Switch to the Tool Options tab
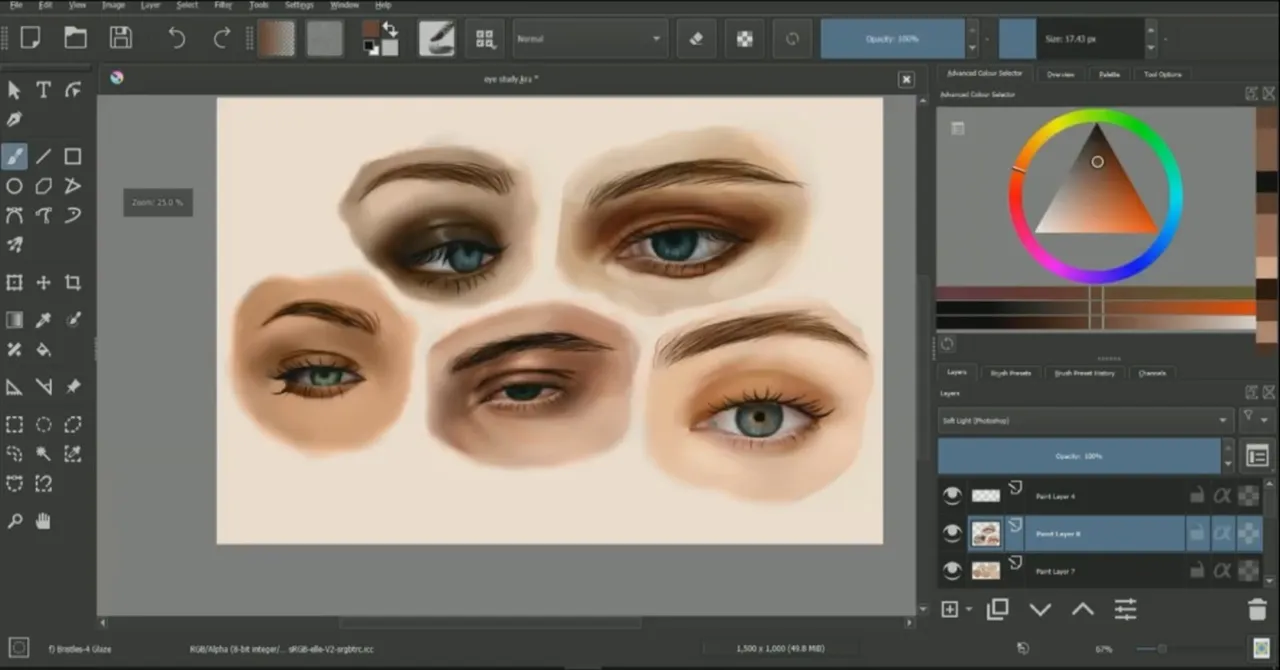The image size is (1280, 670). (1162, 74)
